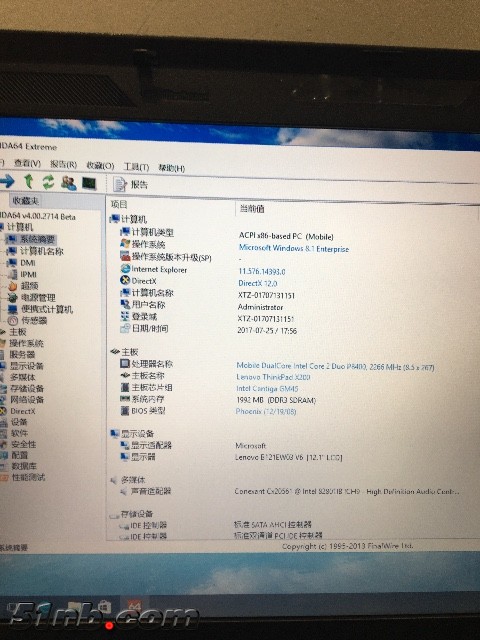The image size is (480, 640).
Task: Open the Intel Cantiga GM45 chipset link
Action: pos(267,389)
